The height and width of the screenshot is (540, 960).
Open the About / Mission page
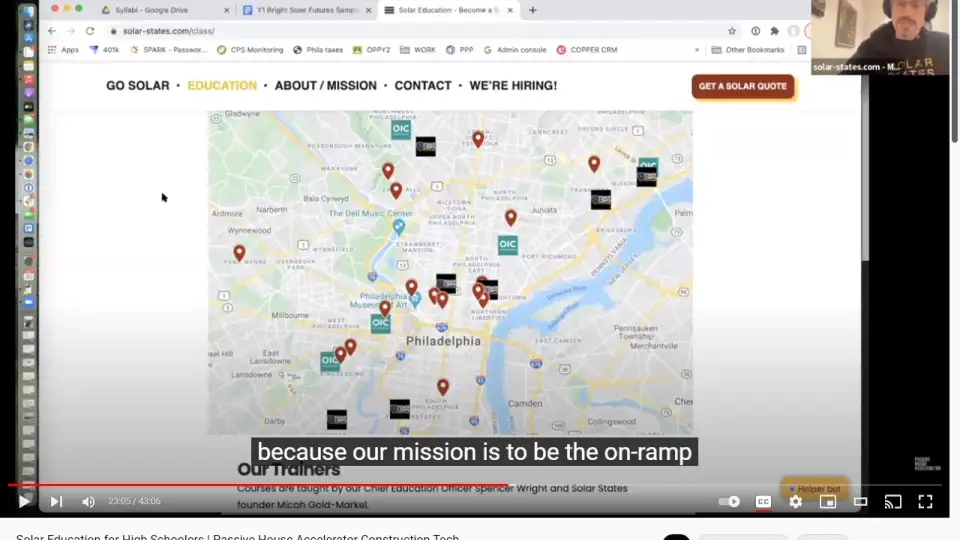325,86
